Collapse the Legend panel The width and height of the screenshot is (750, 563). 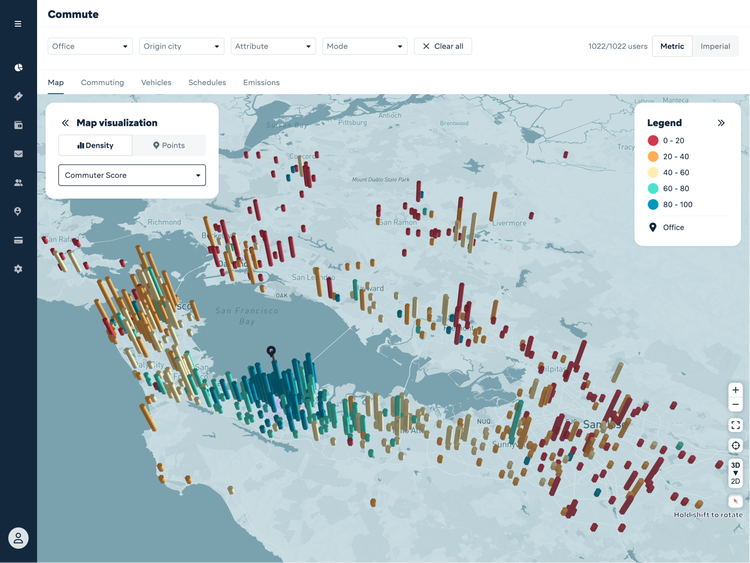(721, 123)
